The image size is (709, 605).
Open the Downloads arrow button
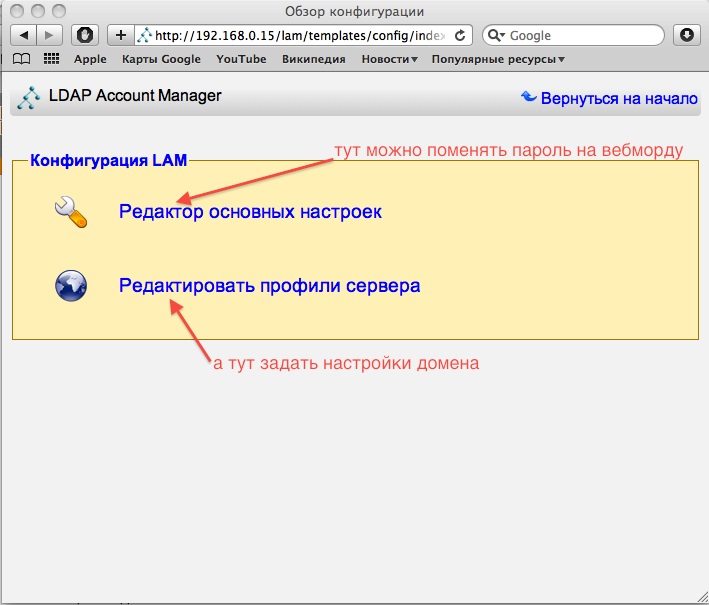pos(687,35)
